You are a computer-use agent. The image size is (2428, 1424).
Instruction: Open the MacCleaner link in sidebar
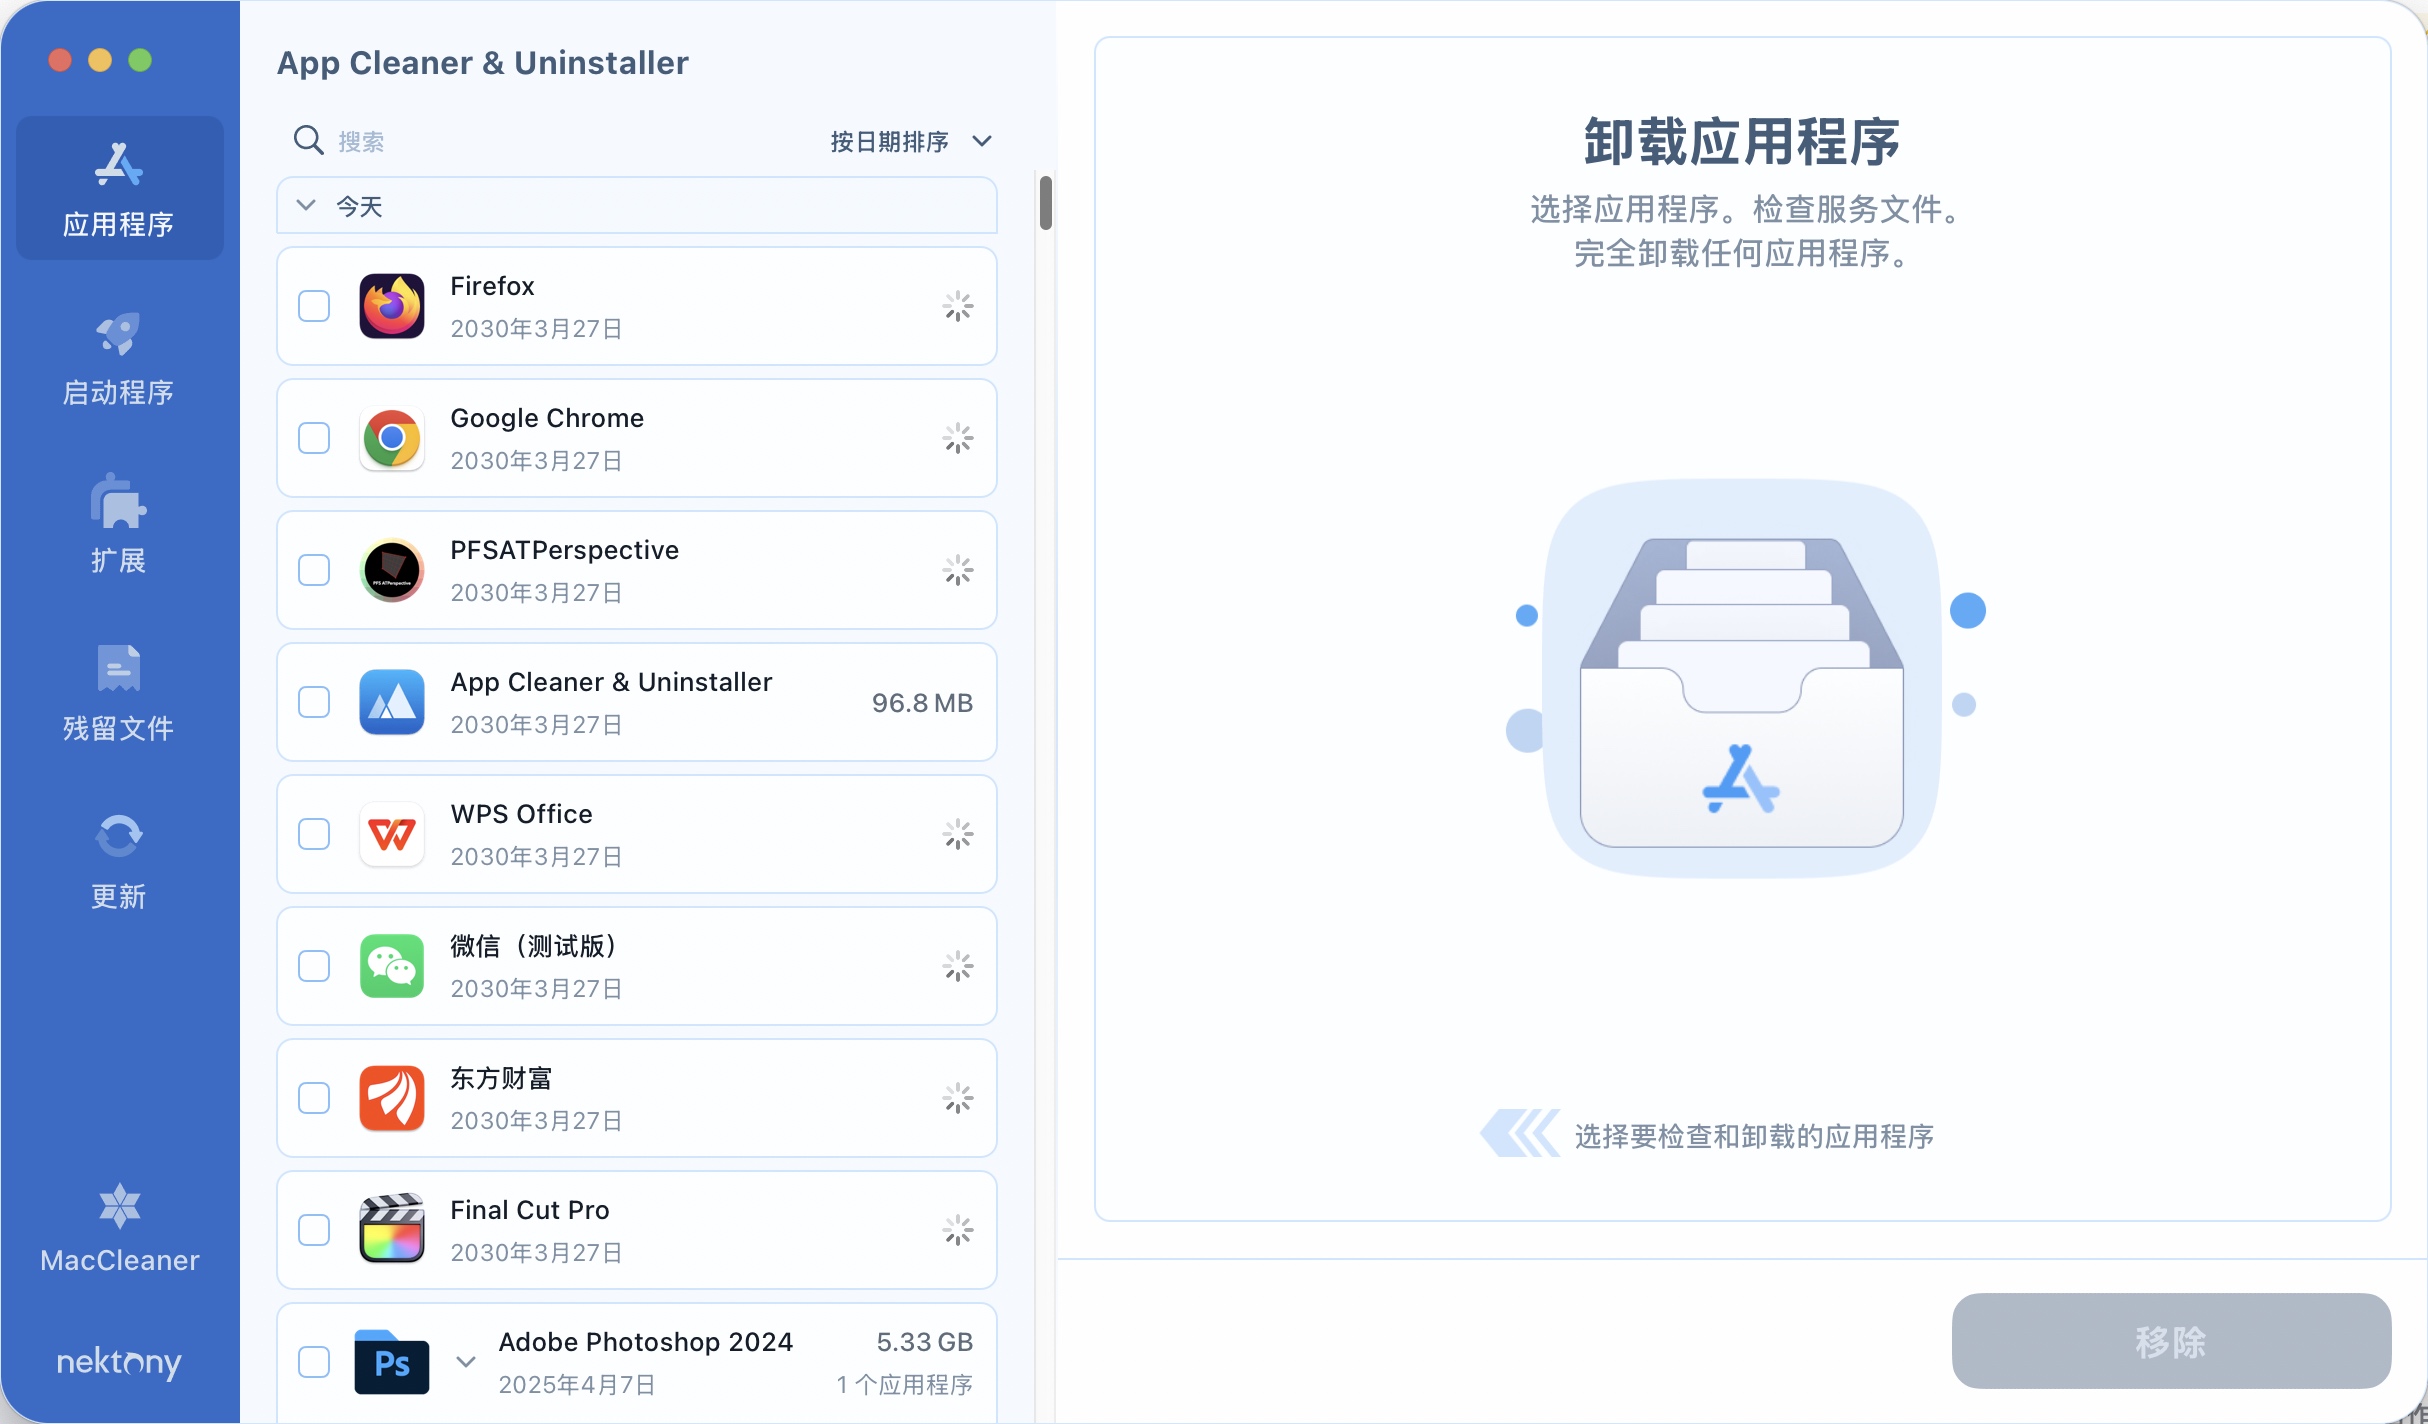[119, 1229]
